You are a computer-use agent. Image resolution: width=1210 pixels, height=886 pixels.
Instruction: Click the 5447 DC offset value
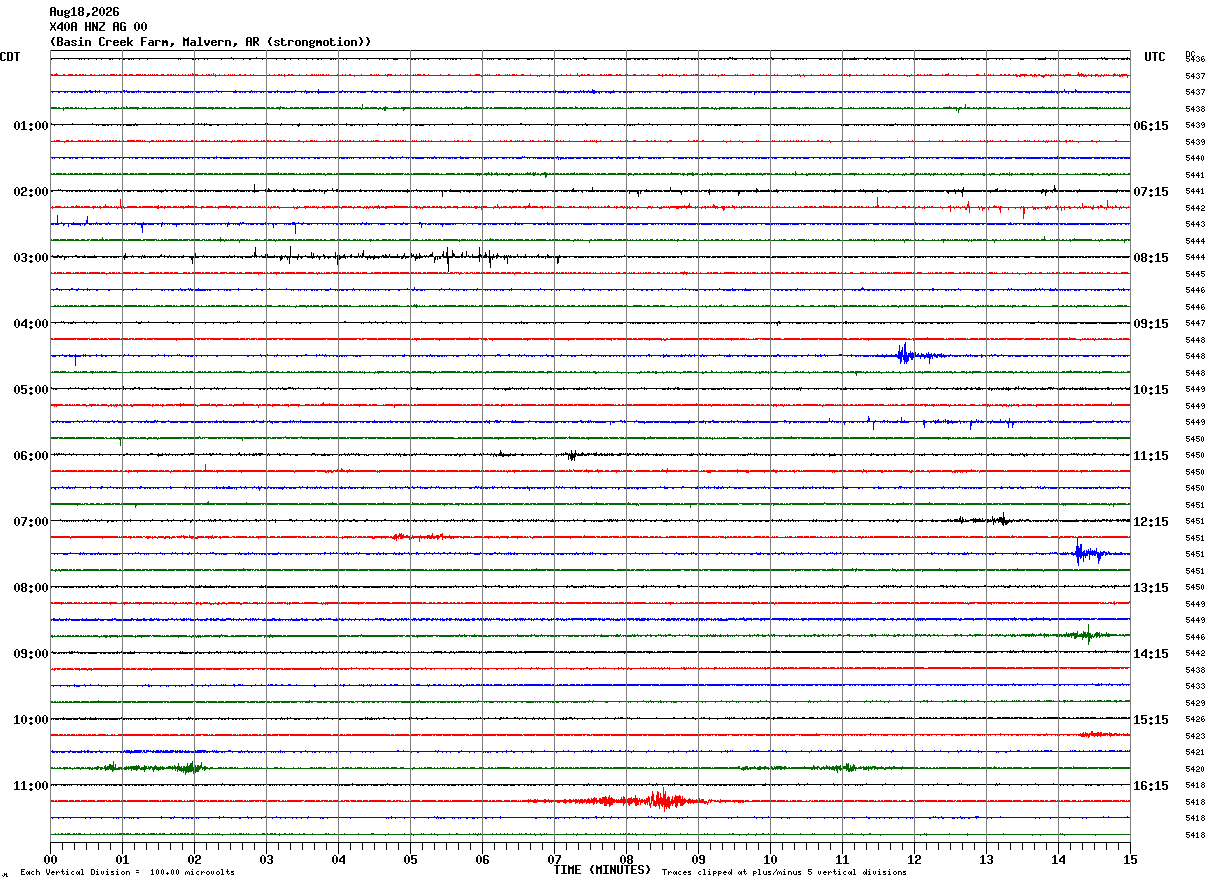point(1194,324)
